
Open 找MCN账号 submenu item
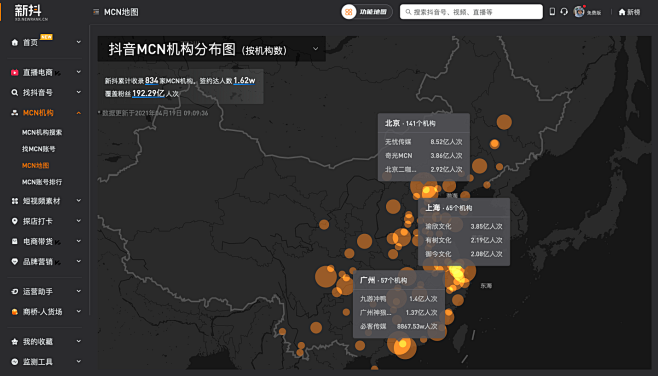pyautogui.click(x=39, y=149)
